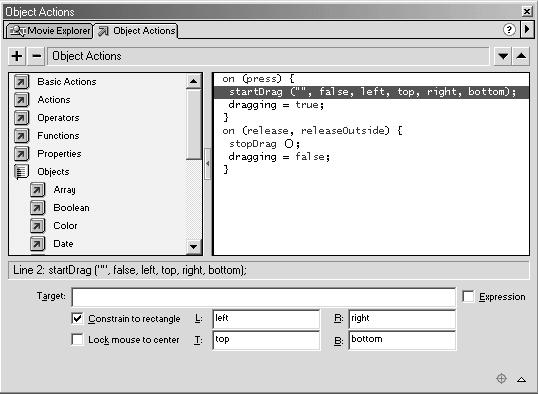This screenshot has width=538, height=394.
Task: Expand the Functions category icon
Action: click(x=21, y=136)
